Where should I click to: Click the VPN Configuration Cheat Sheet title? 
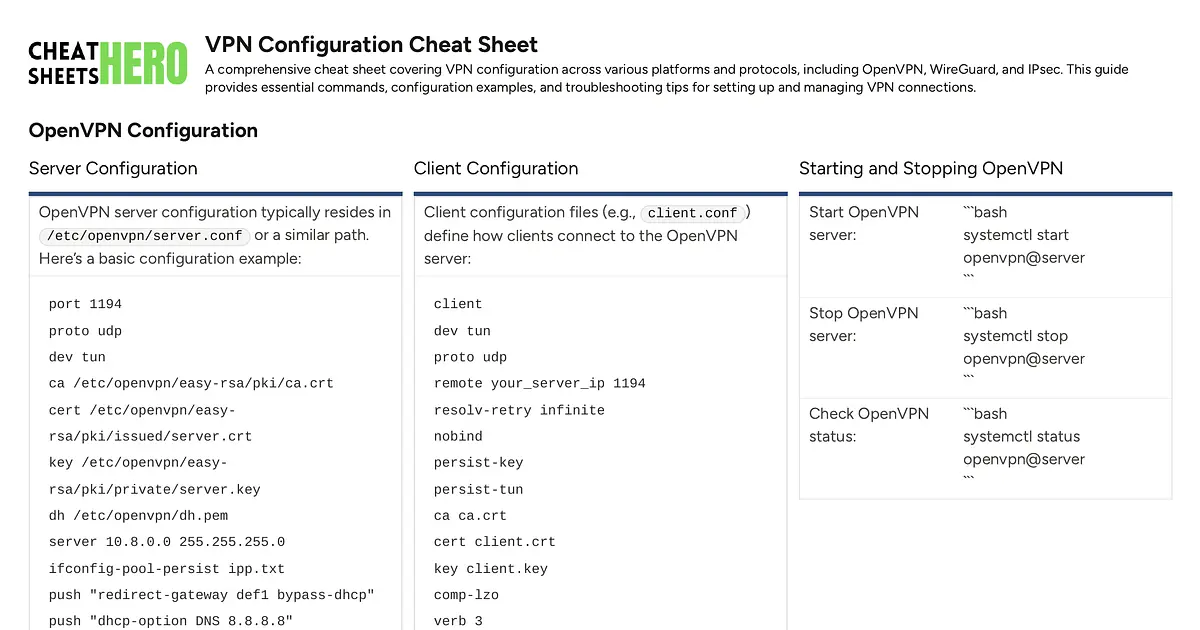click(x=370, y=44)
